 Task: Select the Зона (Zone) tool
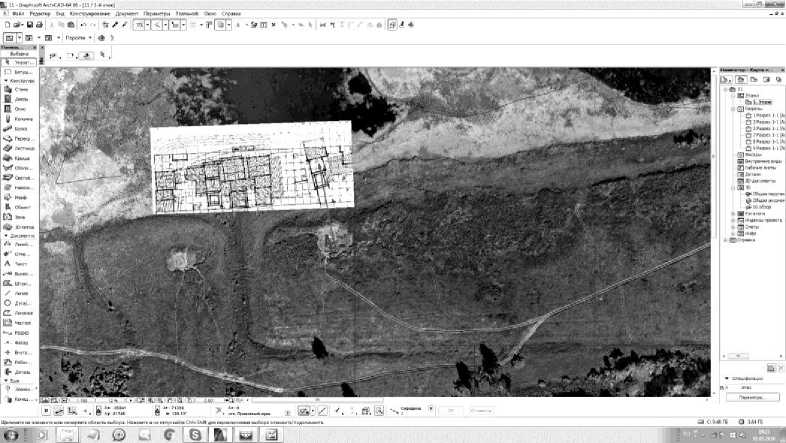19,217
